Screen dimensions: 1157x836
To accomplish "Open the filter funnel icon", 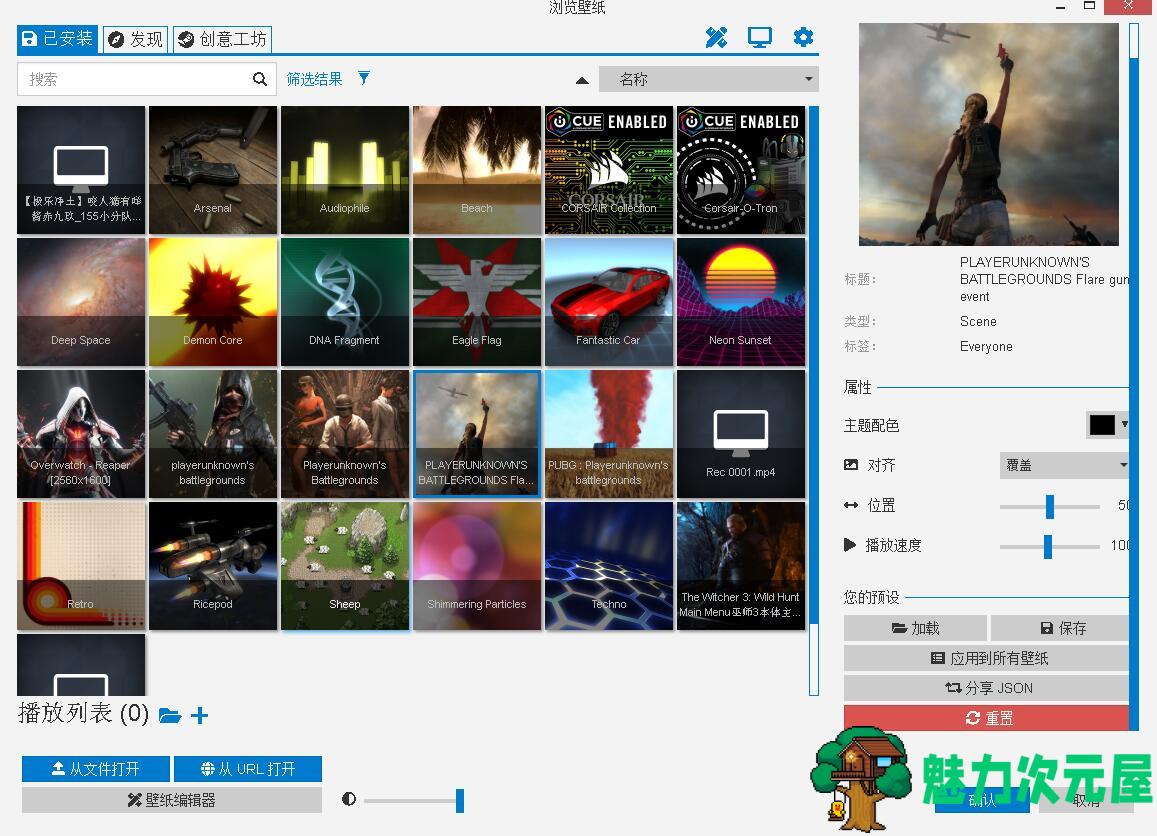I will point(364,78).
